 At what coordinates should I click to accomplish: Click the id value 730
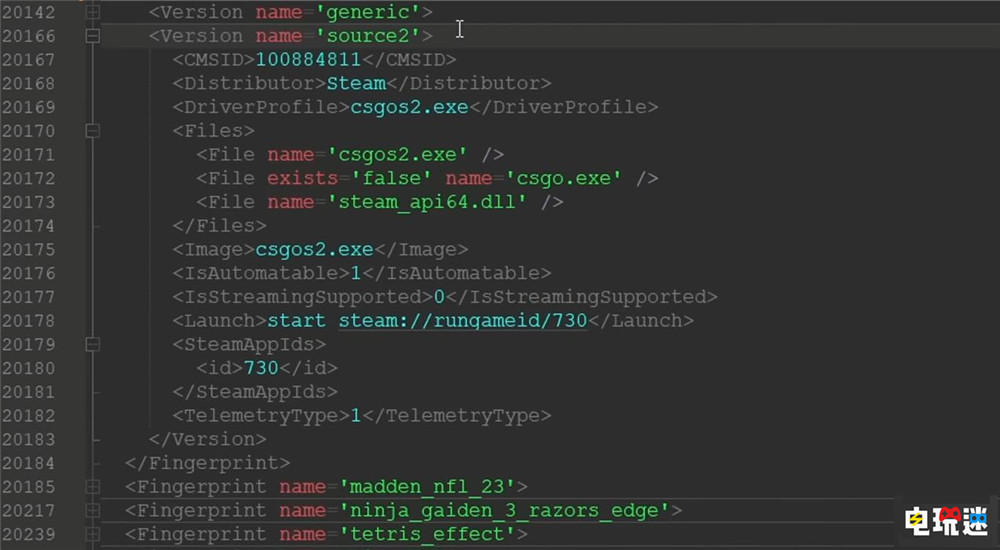(261, 368)
